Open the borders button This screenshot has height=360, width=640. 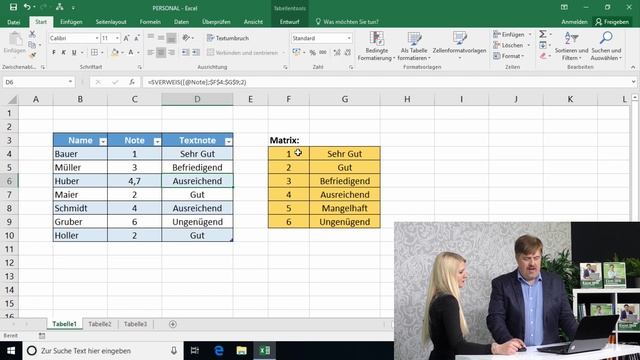click(94, 52)
